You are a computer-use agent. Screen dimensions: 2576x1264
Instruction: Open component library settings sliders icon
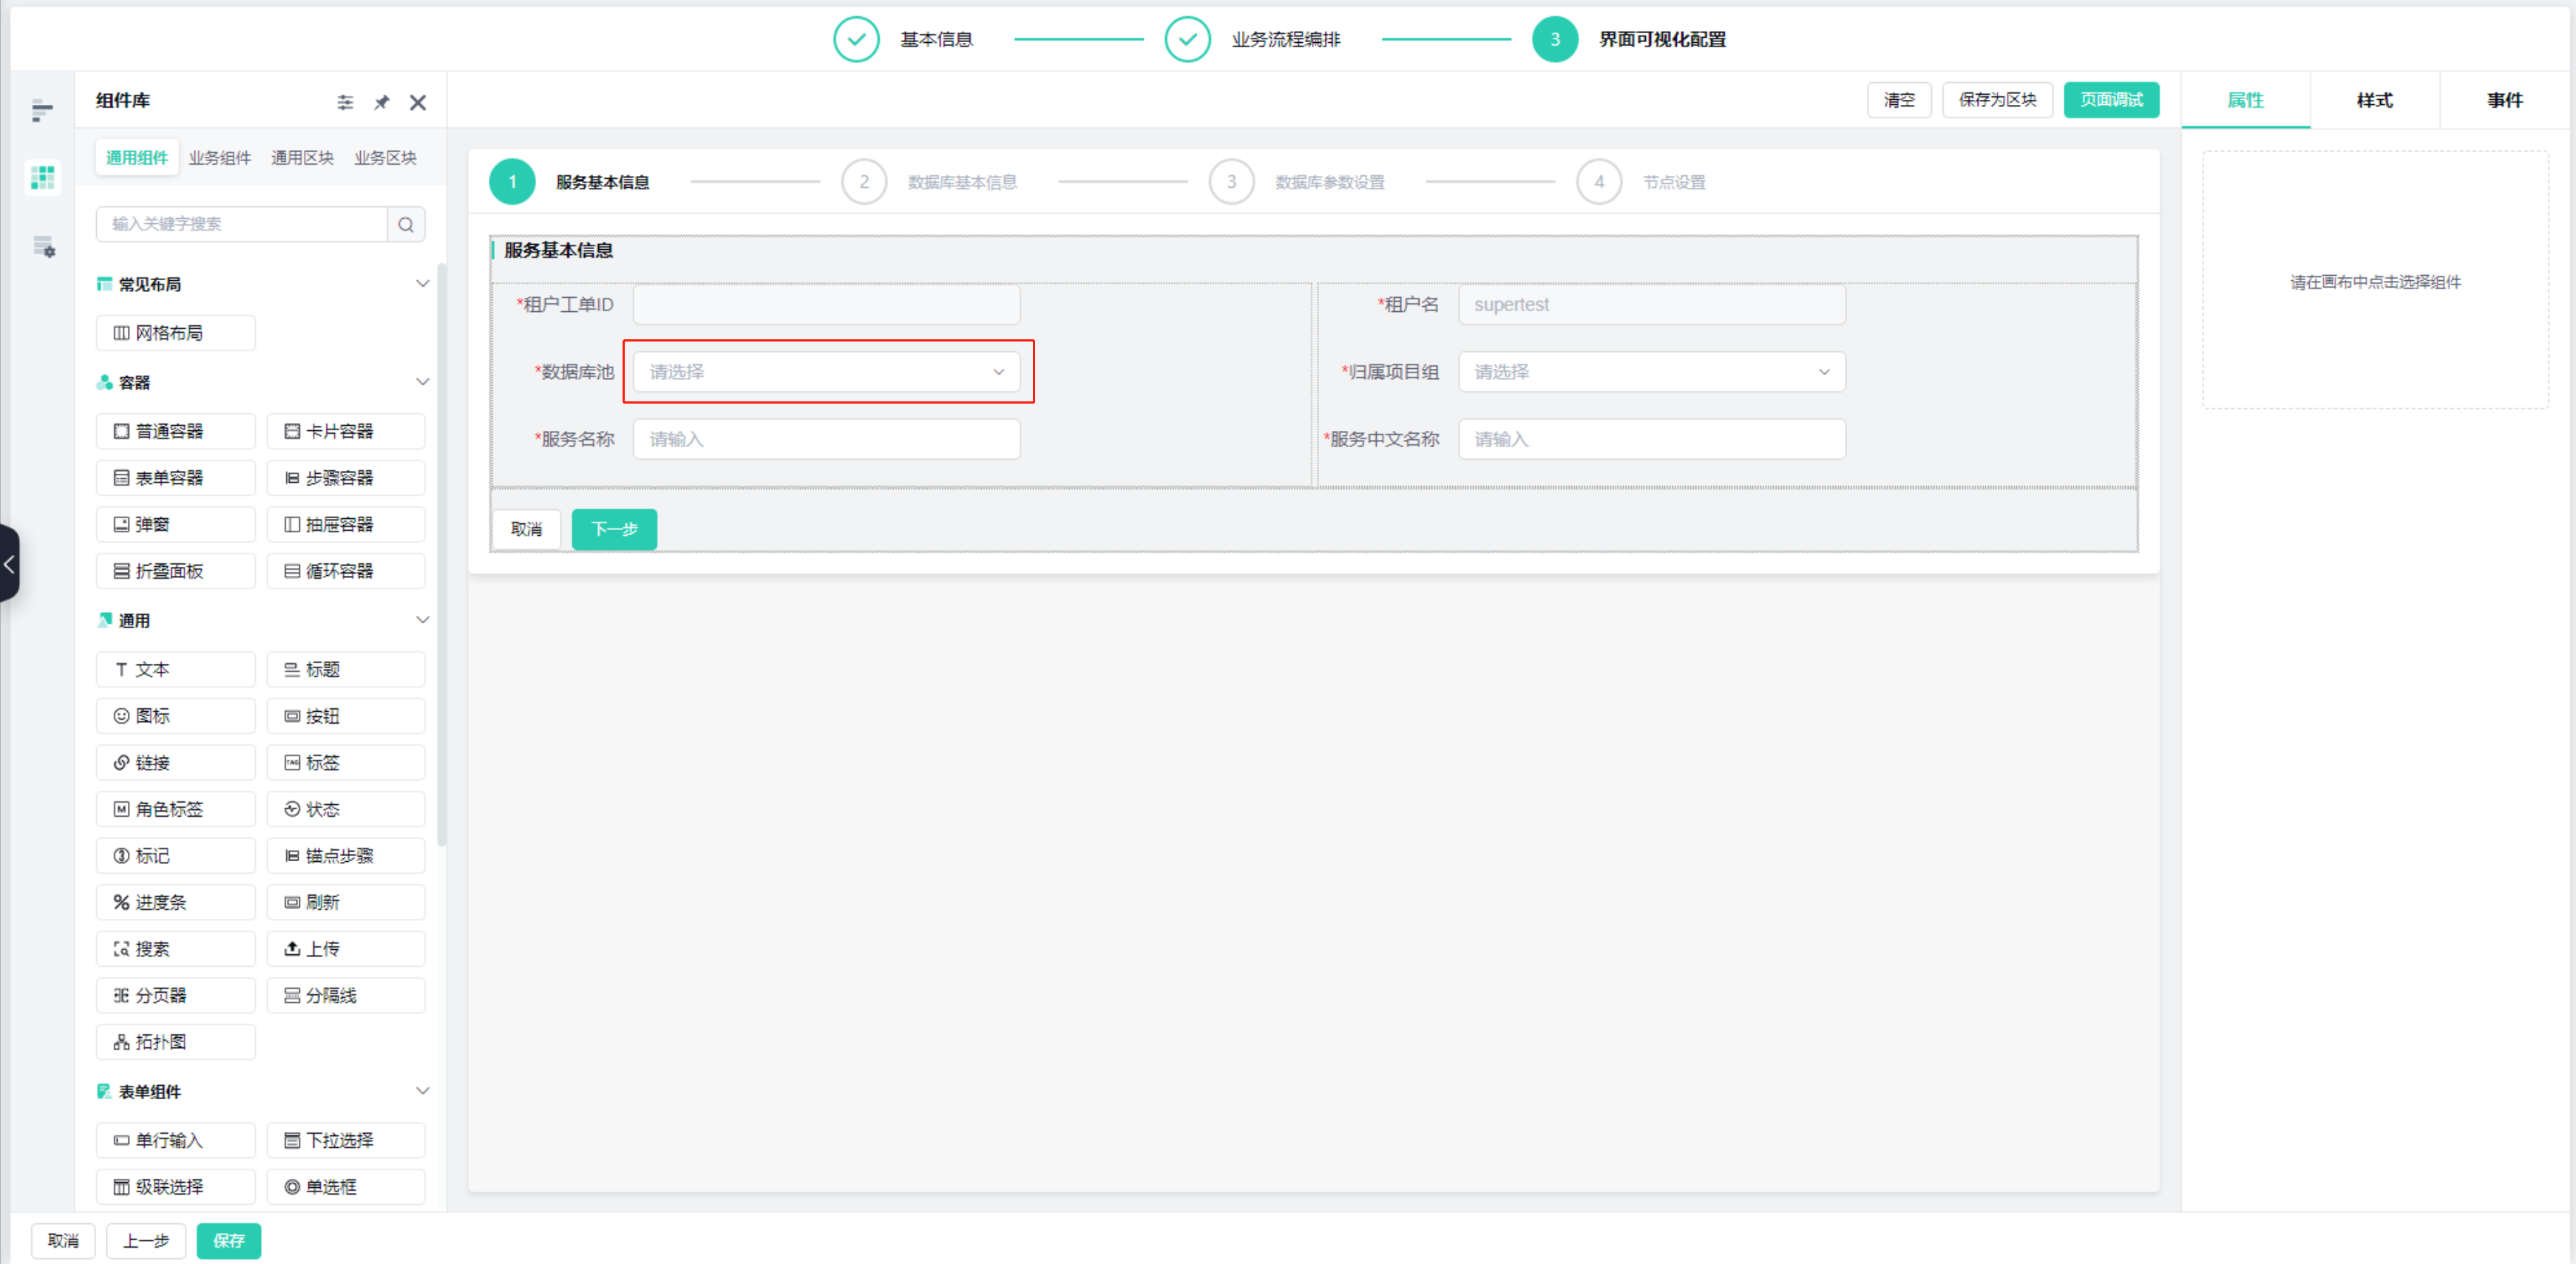coord(345,102)
